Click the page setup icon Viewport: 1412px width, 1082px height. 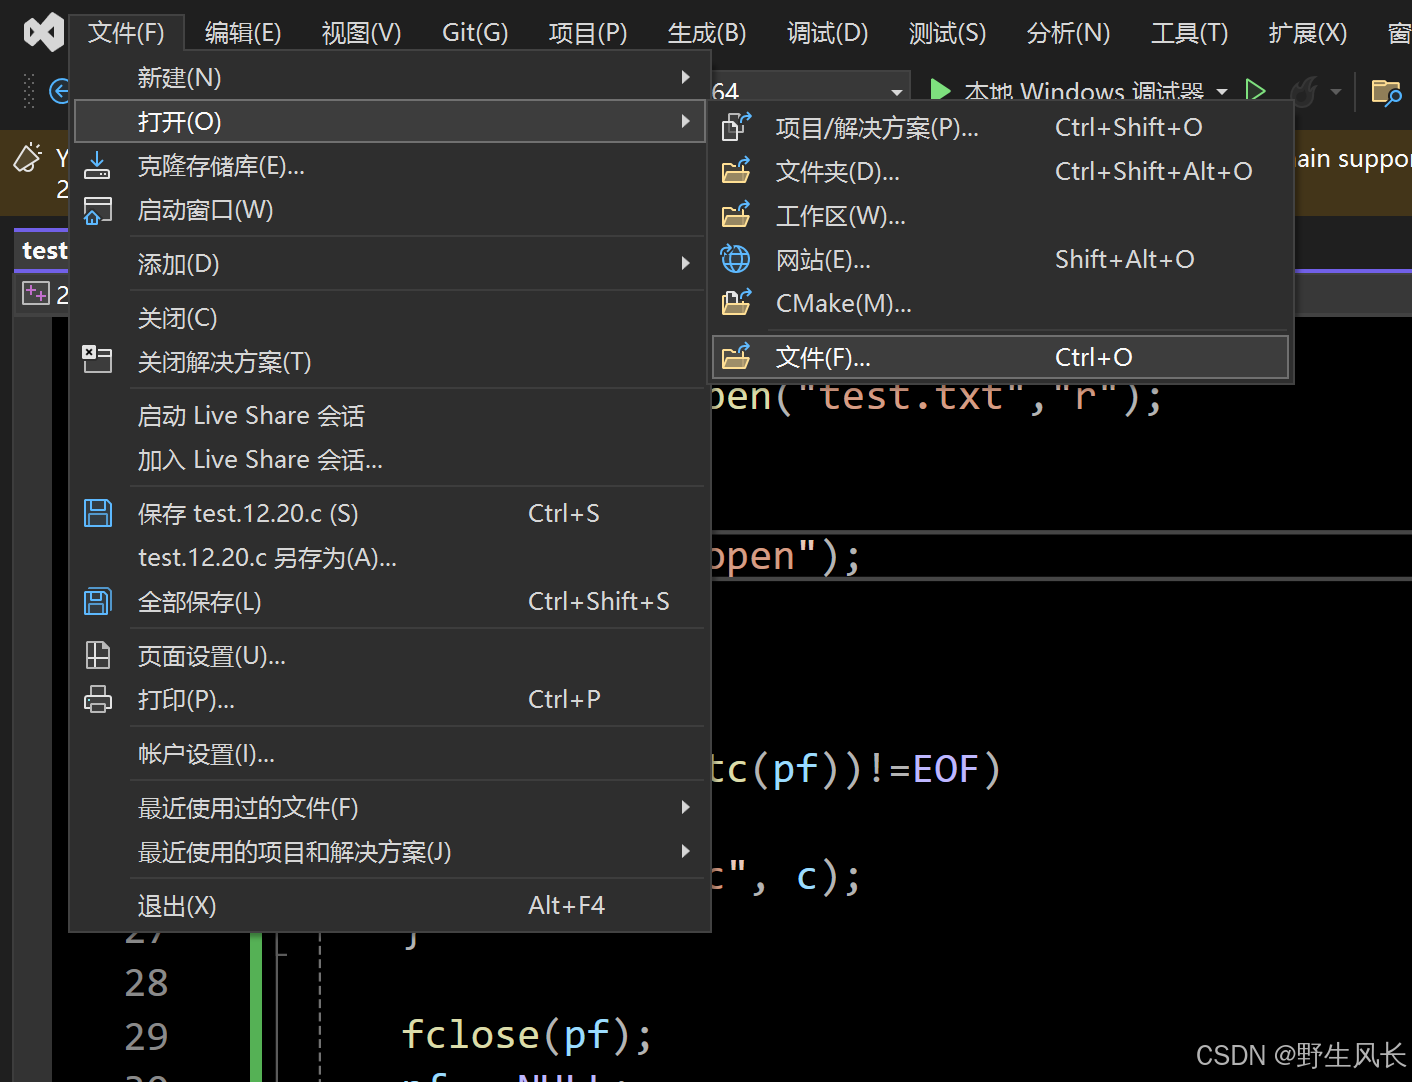coord(98,655)
